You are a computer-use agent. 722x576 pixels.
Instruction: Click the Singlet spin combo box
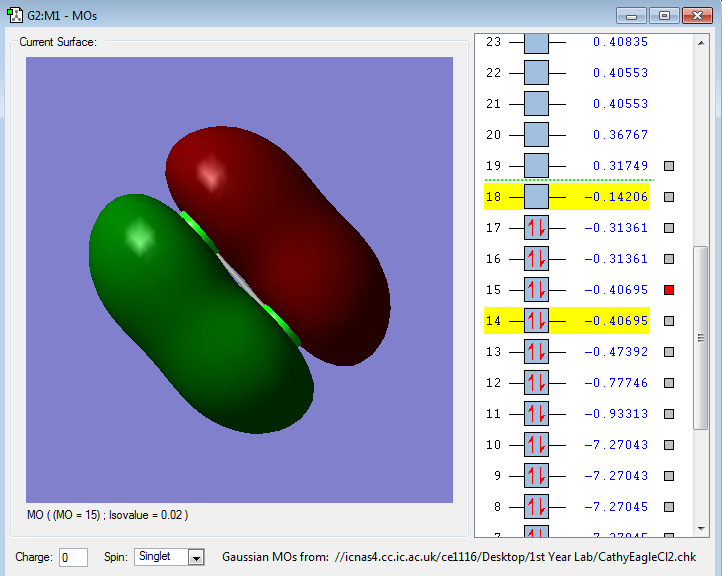click(x=169, y=557)
